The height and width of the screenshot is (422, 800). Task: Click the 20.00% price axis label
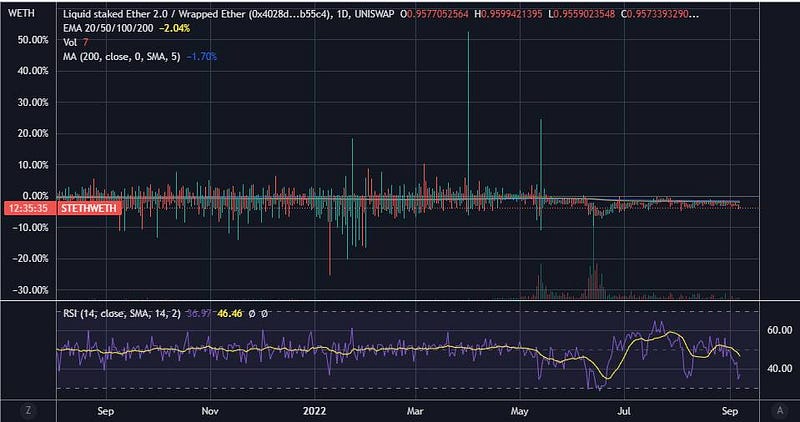click(x=33, y=134)
